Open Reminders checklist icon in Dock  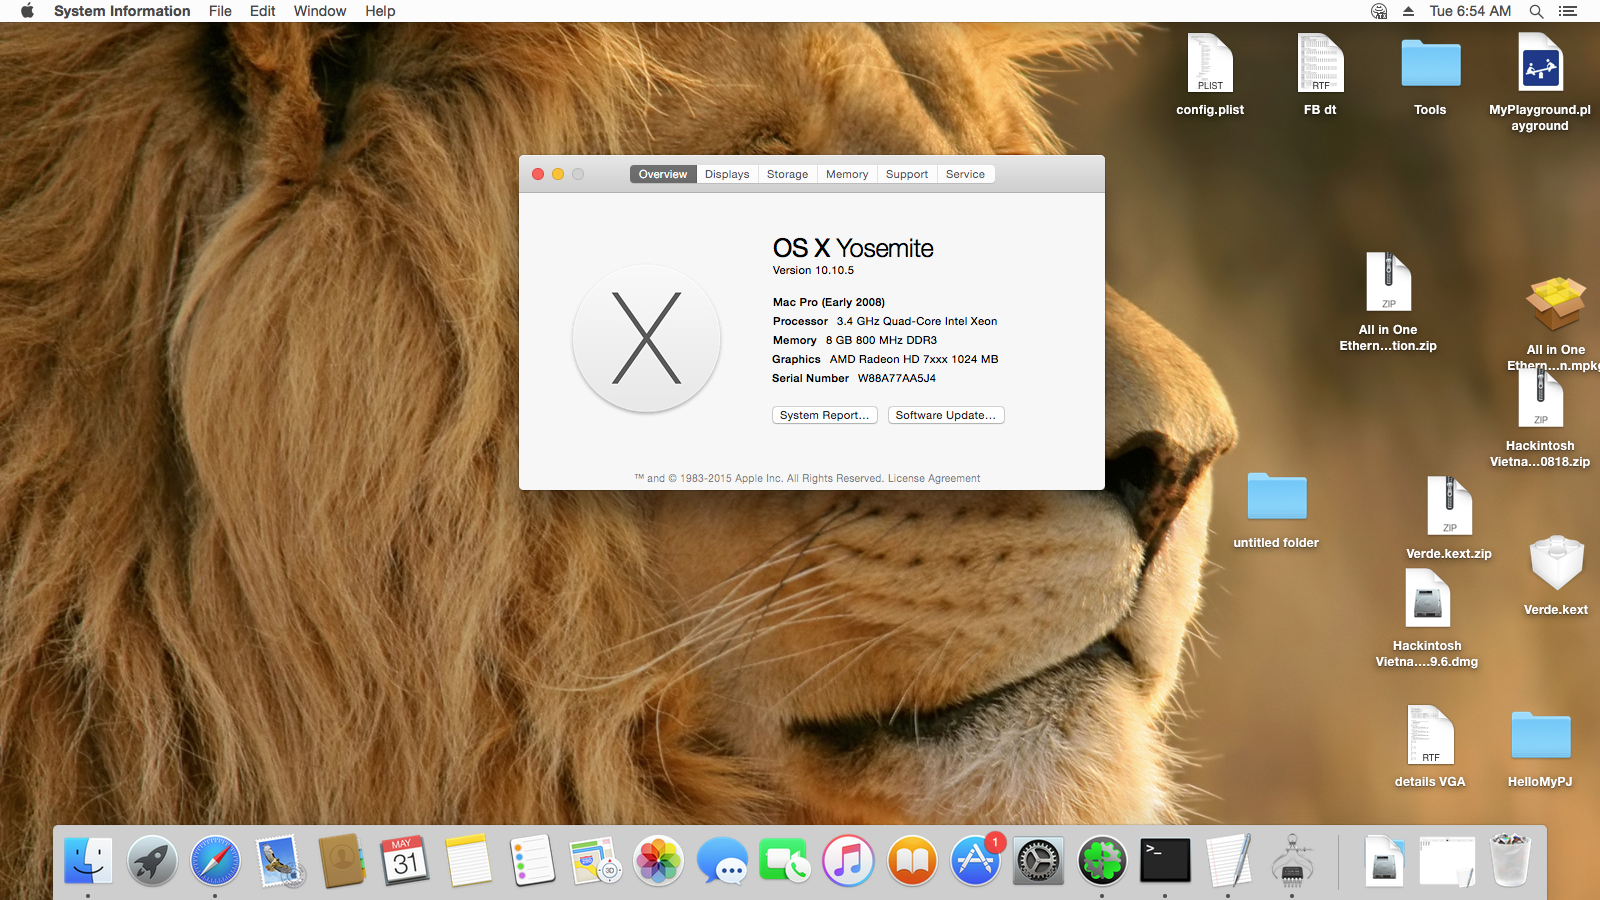click(532, 860)
